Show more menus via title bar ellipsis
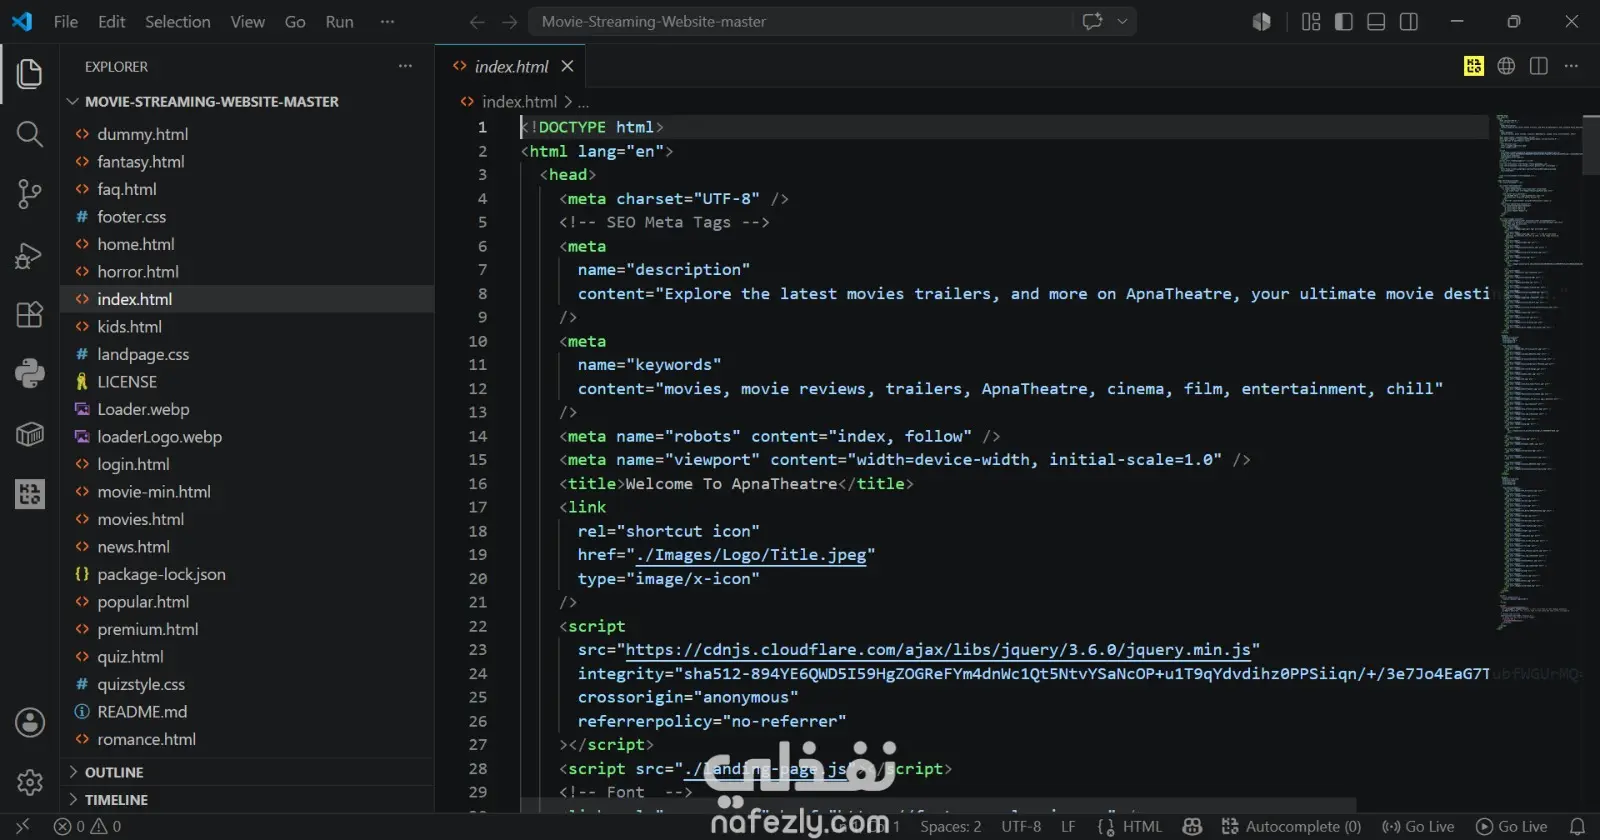Image resolution: width=1600 pixels, height=840 pixels. (387, 22)
